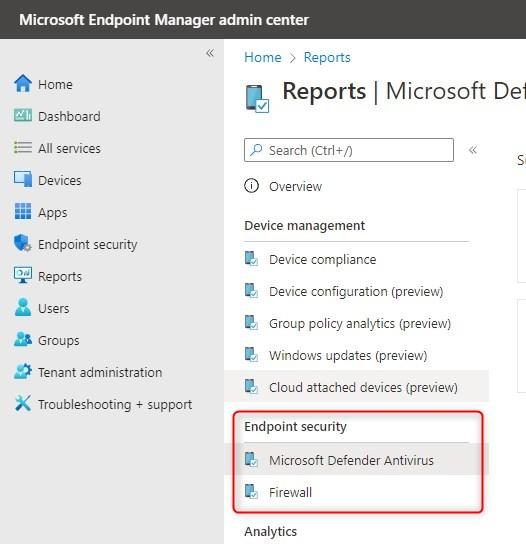The height and width of the screenshot is (544, 526).
Task: Open the Tenant administration gear icon
Action: click(23, 372)
